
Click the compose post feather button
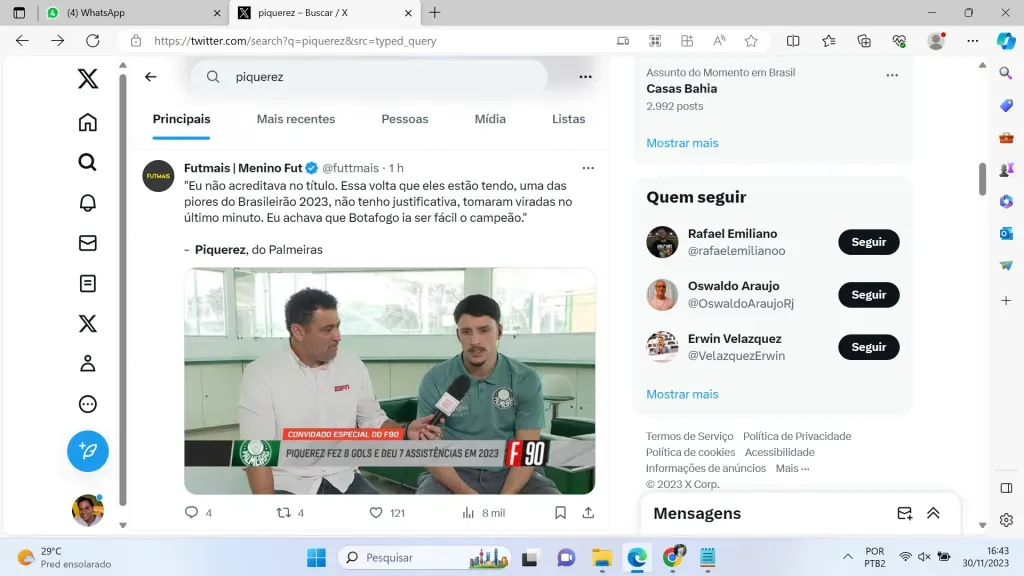88,451
